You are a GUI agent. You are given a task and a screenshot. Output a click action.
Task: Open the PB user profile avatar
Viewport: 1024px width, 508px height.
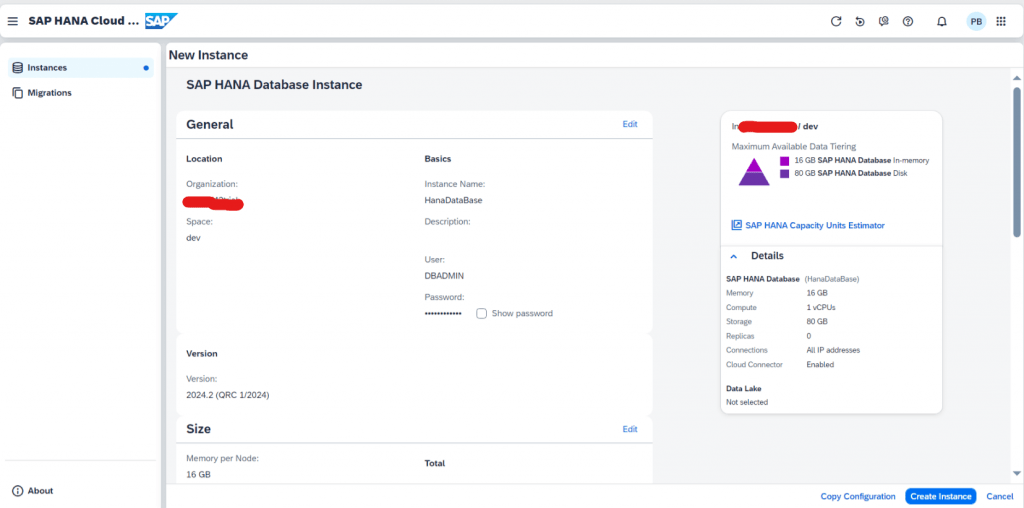click(x=976, y=22)
